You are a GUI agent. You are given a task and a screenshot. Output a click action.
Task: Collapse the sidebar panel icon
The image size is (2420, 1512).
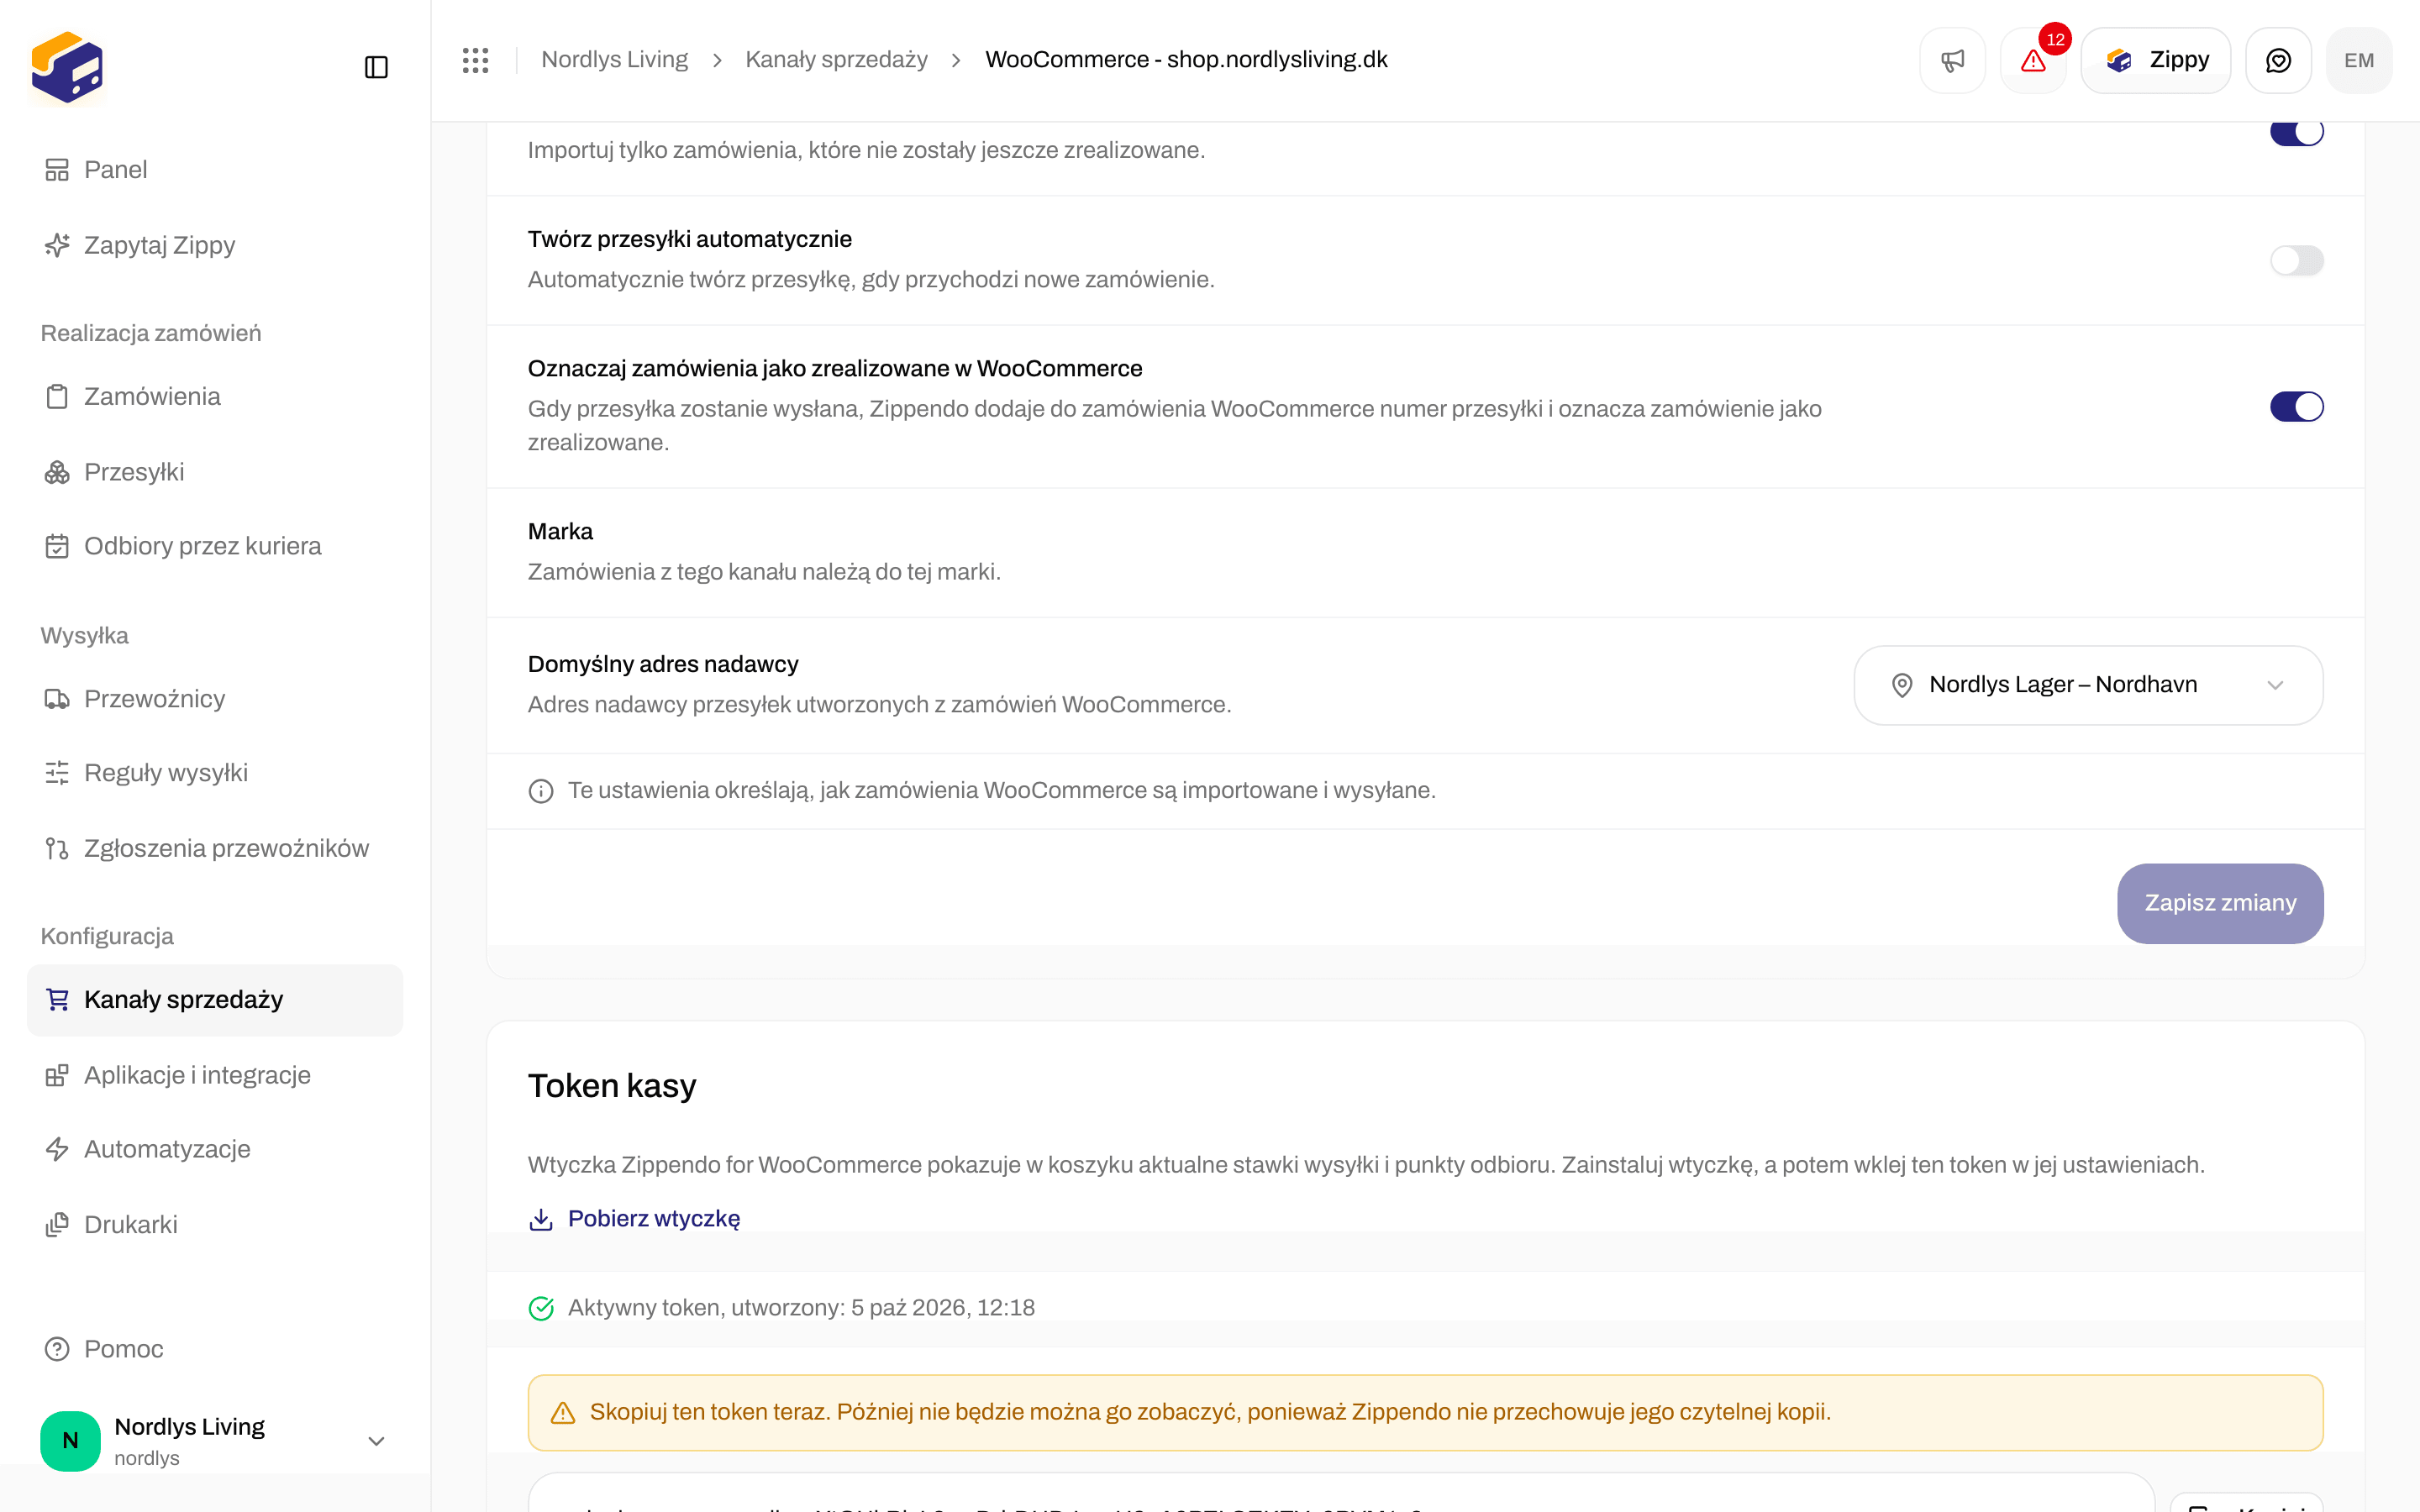(x=376, y=67)
